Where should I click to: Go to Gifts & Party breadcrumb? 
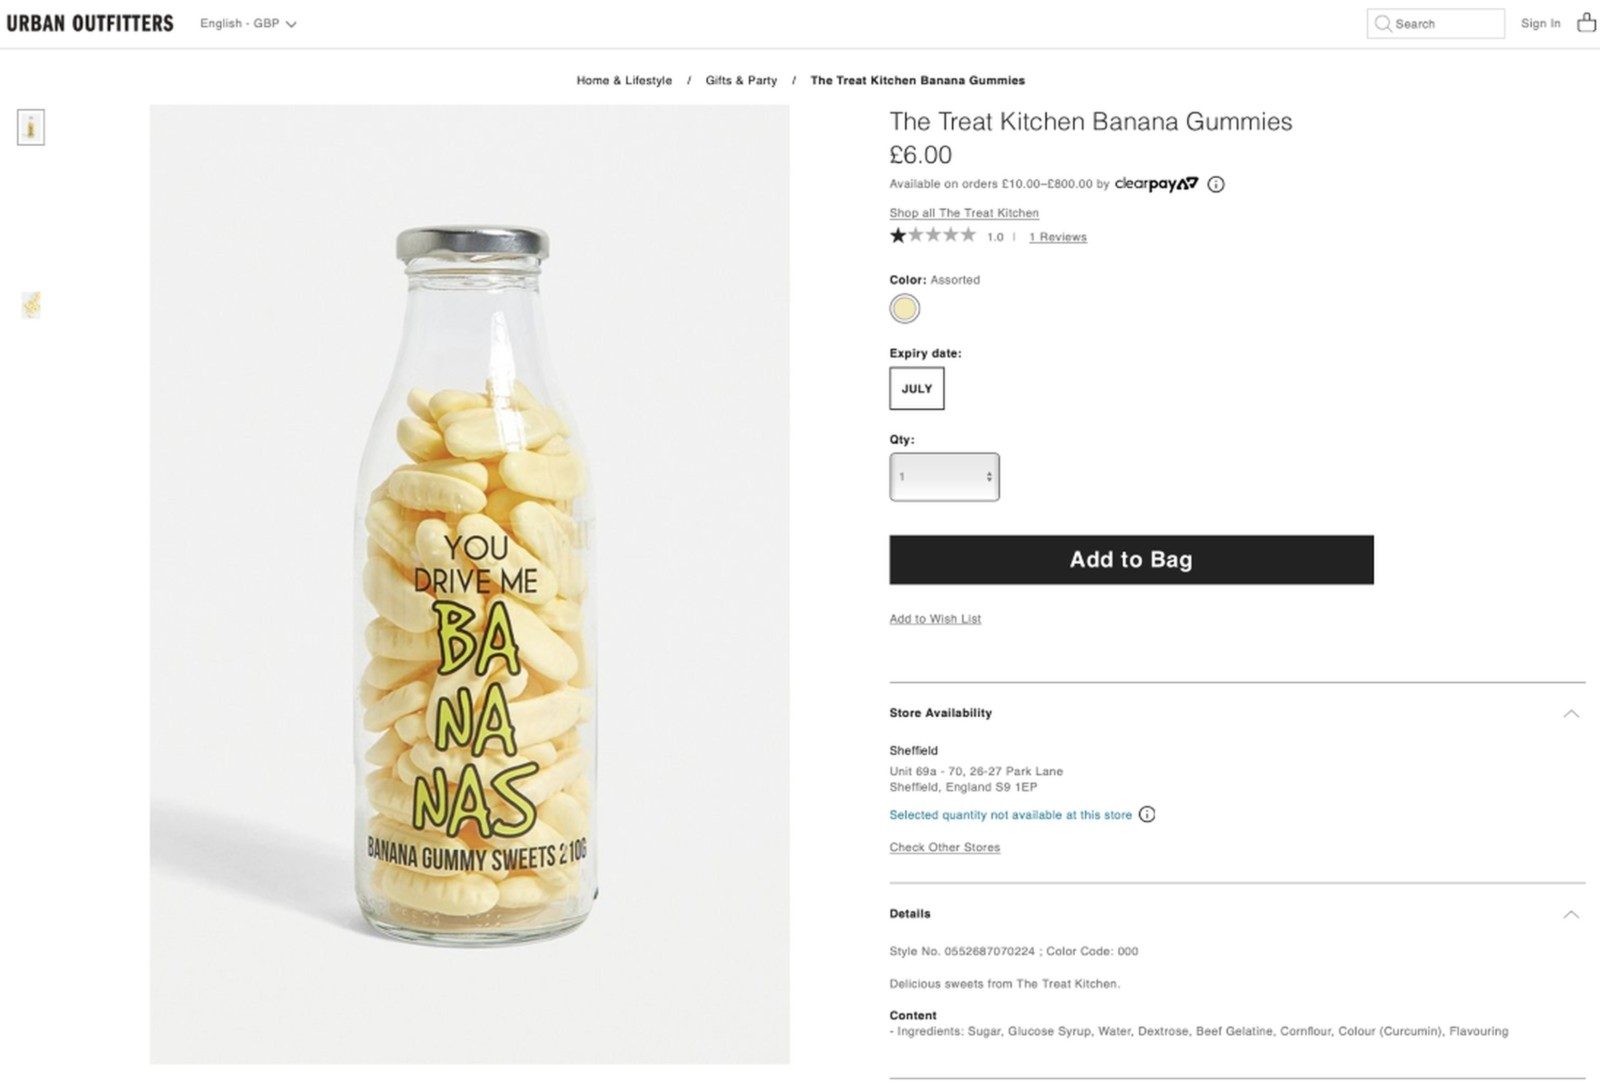click(741, 80)
